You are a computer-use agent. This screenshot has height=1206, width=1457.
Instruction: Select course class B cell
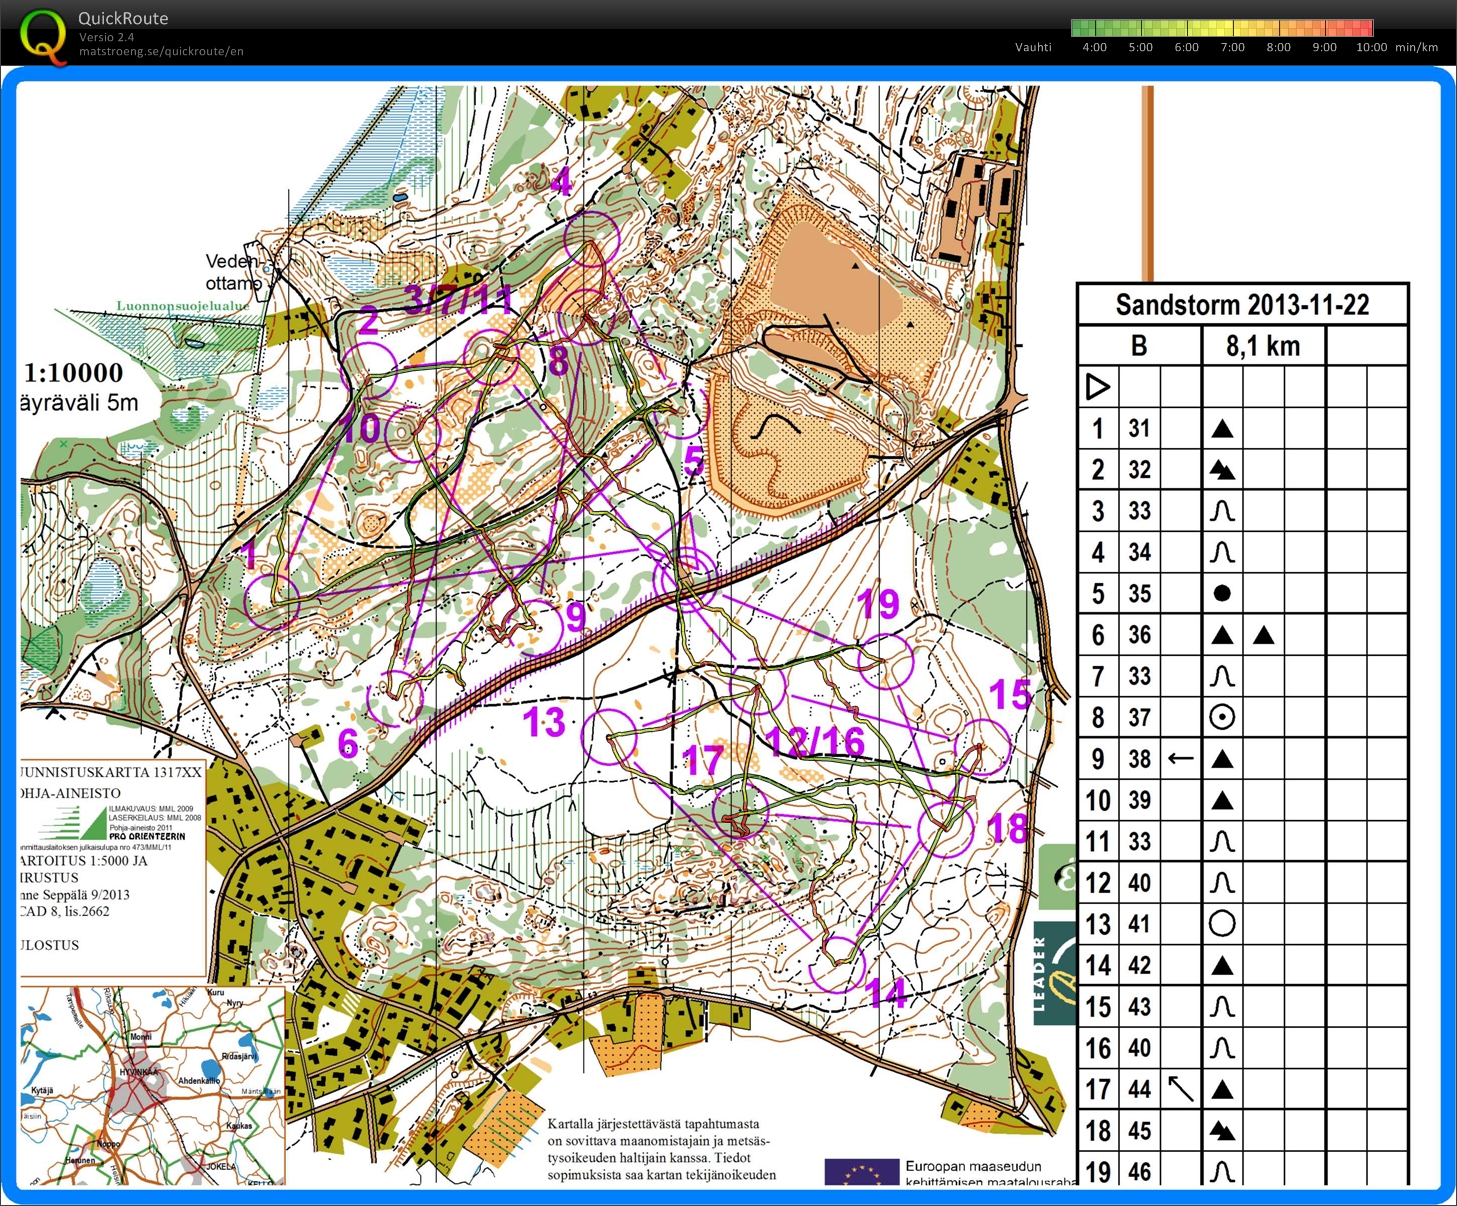point(1139,346)
